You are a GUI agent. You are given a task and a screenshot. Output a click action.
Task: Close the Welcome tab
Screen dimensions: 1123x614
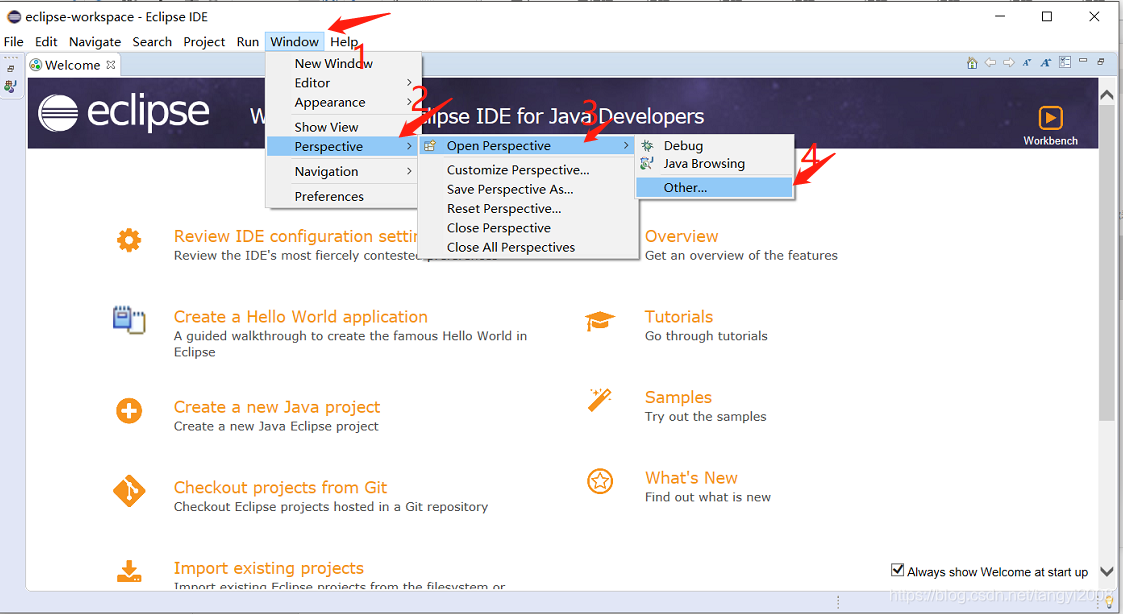(110, 64)
